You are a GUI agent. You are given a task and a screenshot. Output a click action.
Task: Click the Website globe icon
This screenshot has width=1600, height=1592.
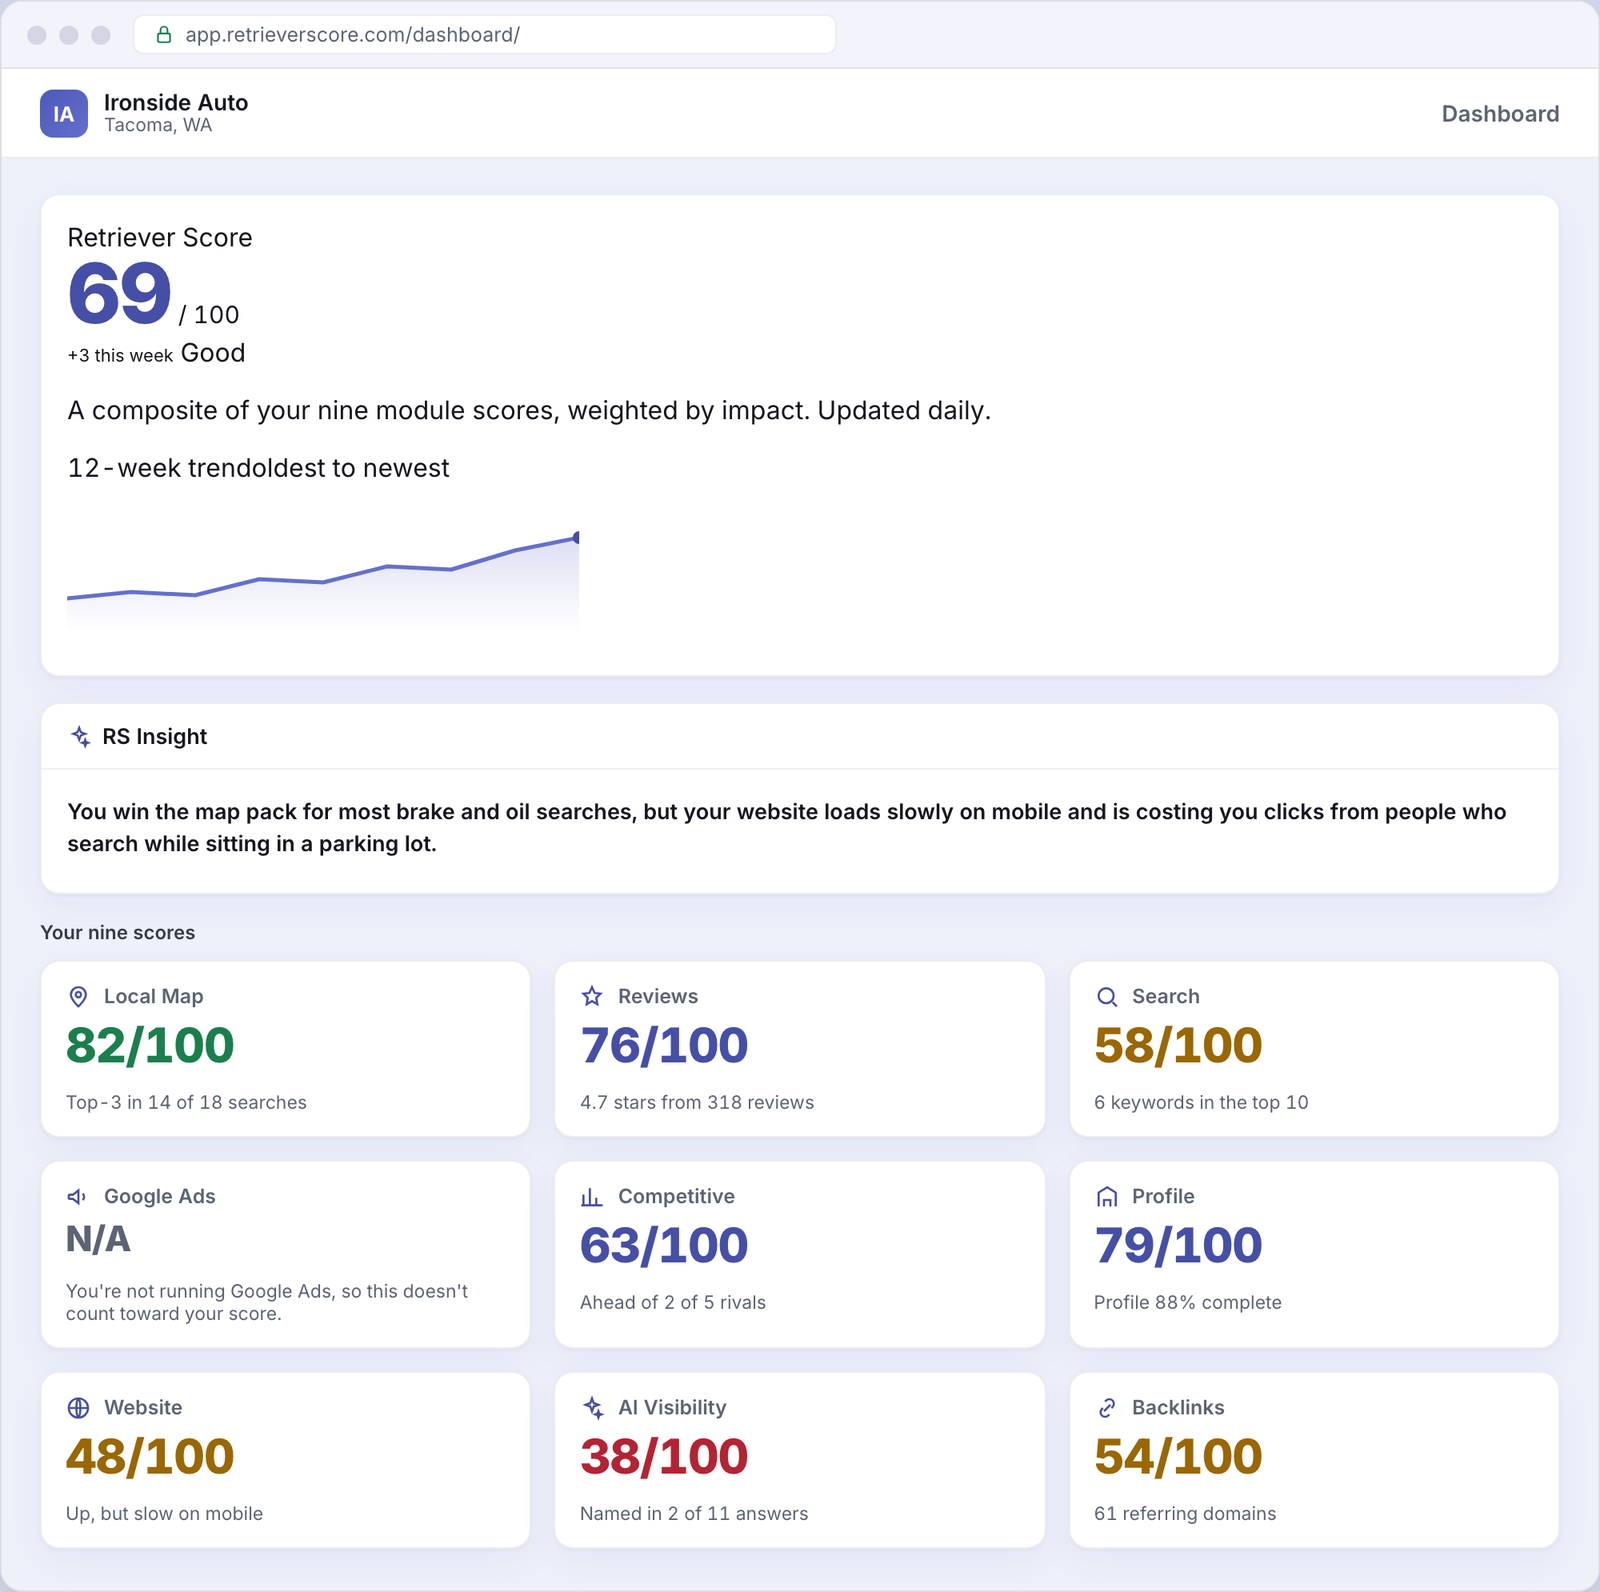pyautogui.click(x=78, y=1407)
